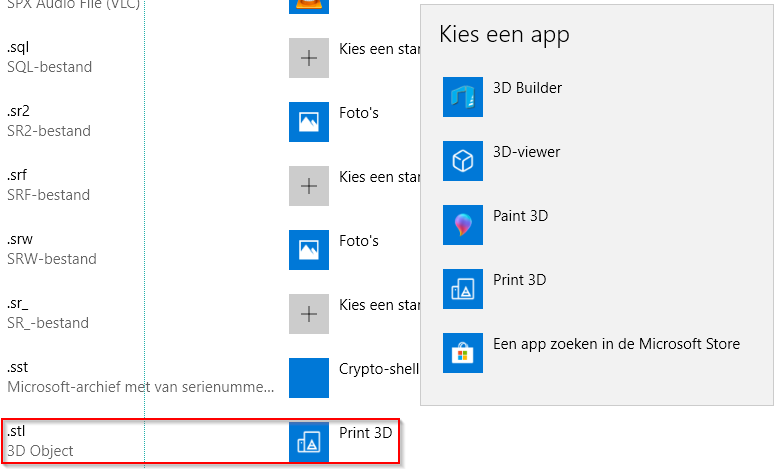Image resolution: width=782 pixels, height=469 pixels.
Task: Choose 3D Builder app icon
Action: 462,97
